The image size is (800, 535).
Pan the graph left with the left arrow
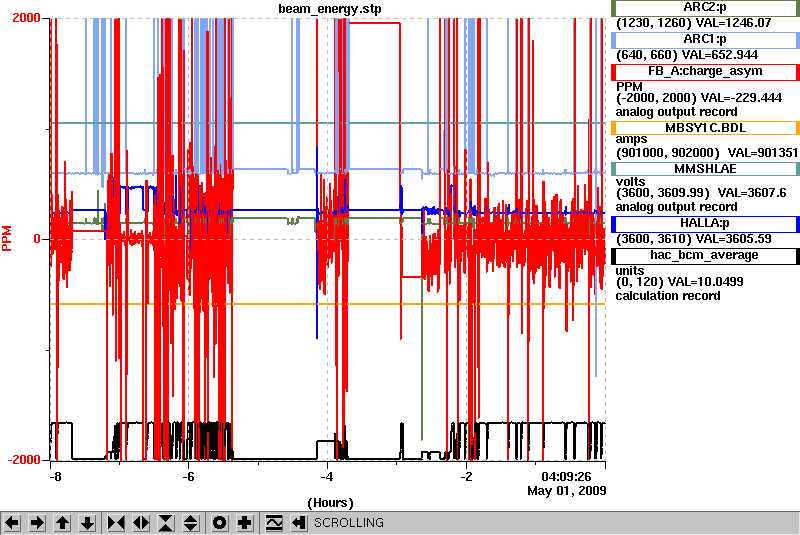(x=12, y=523)
